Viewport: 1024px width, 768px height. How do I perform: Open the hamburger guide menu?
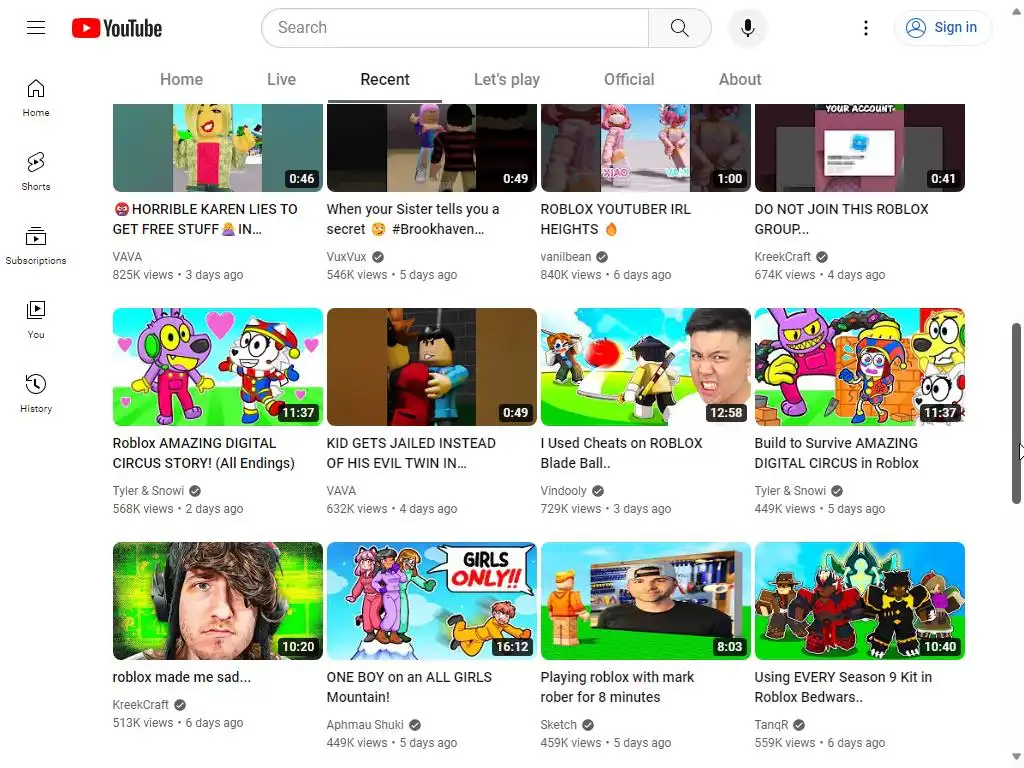click(x=36, y=27)
